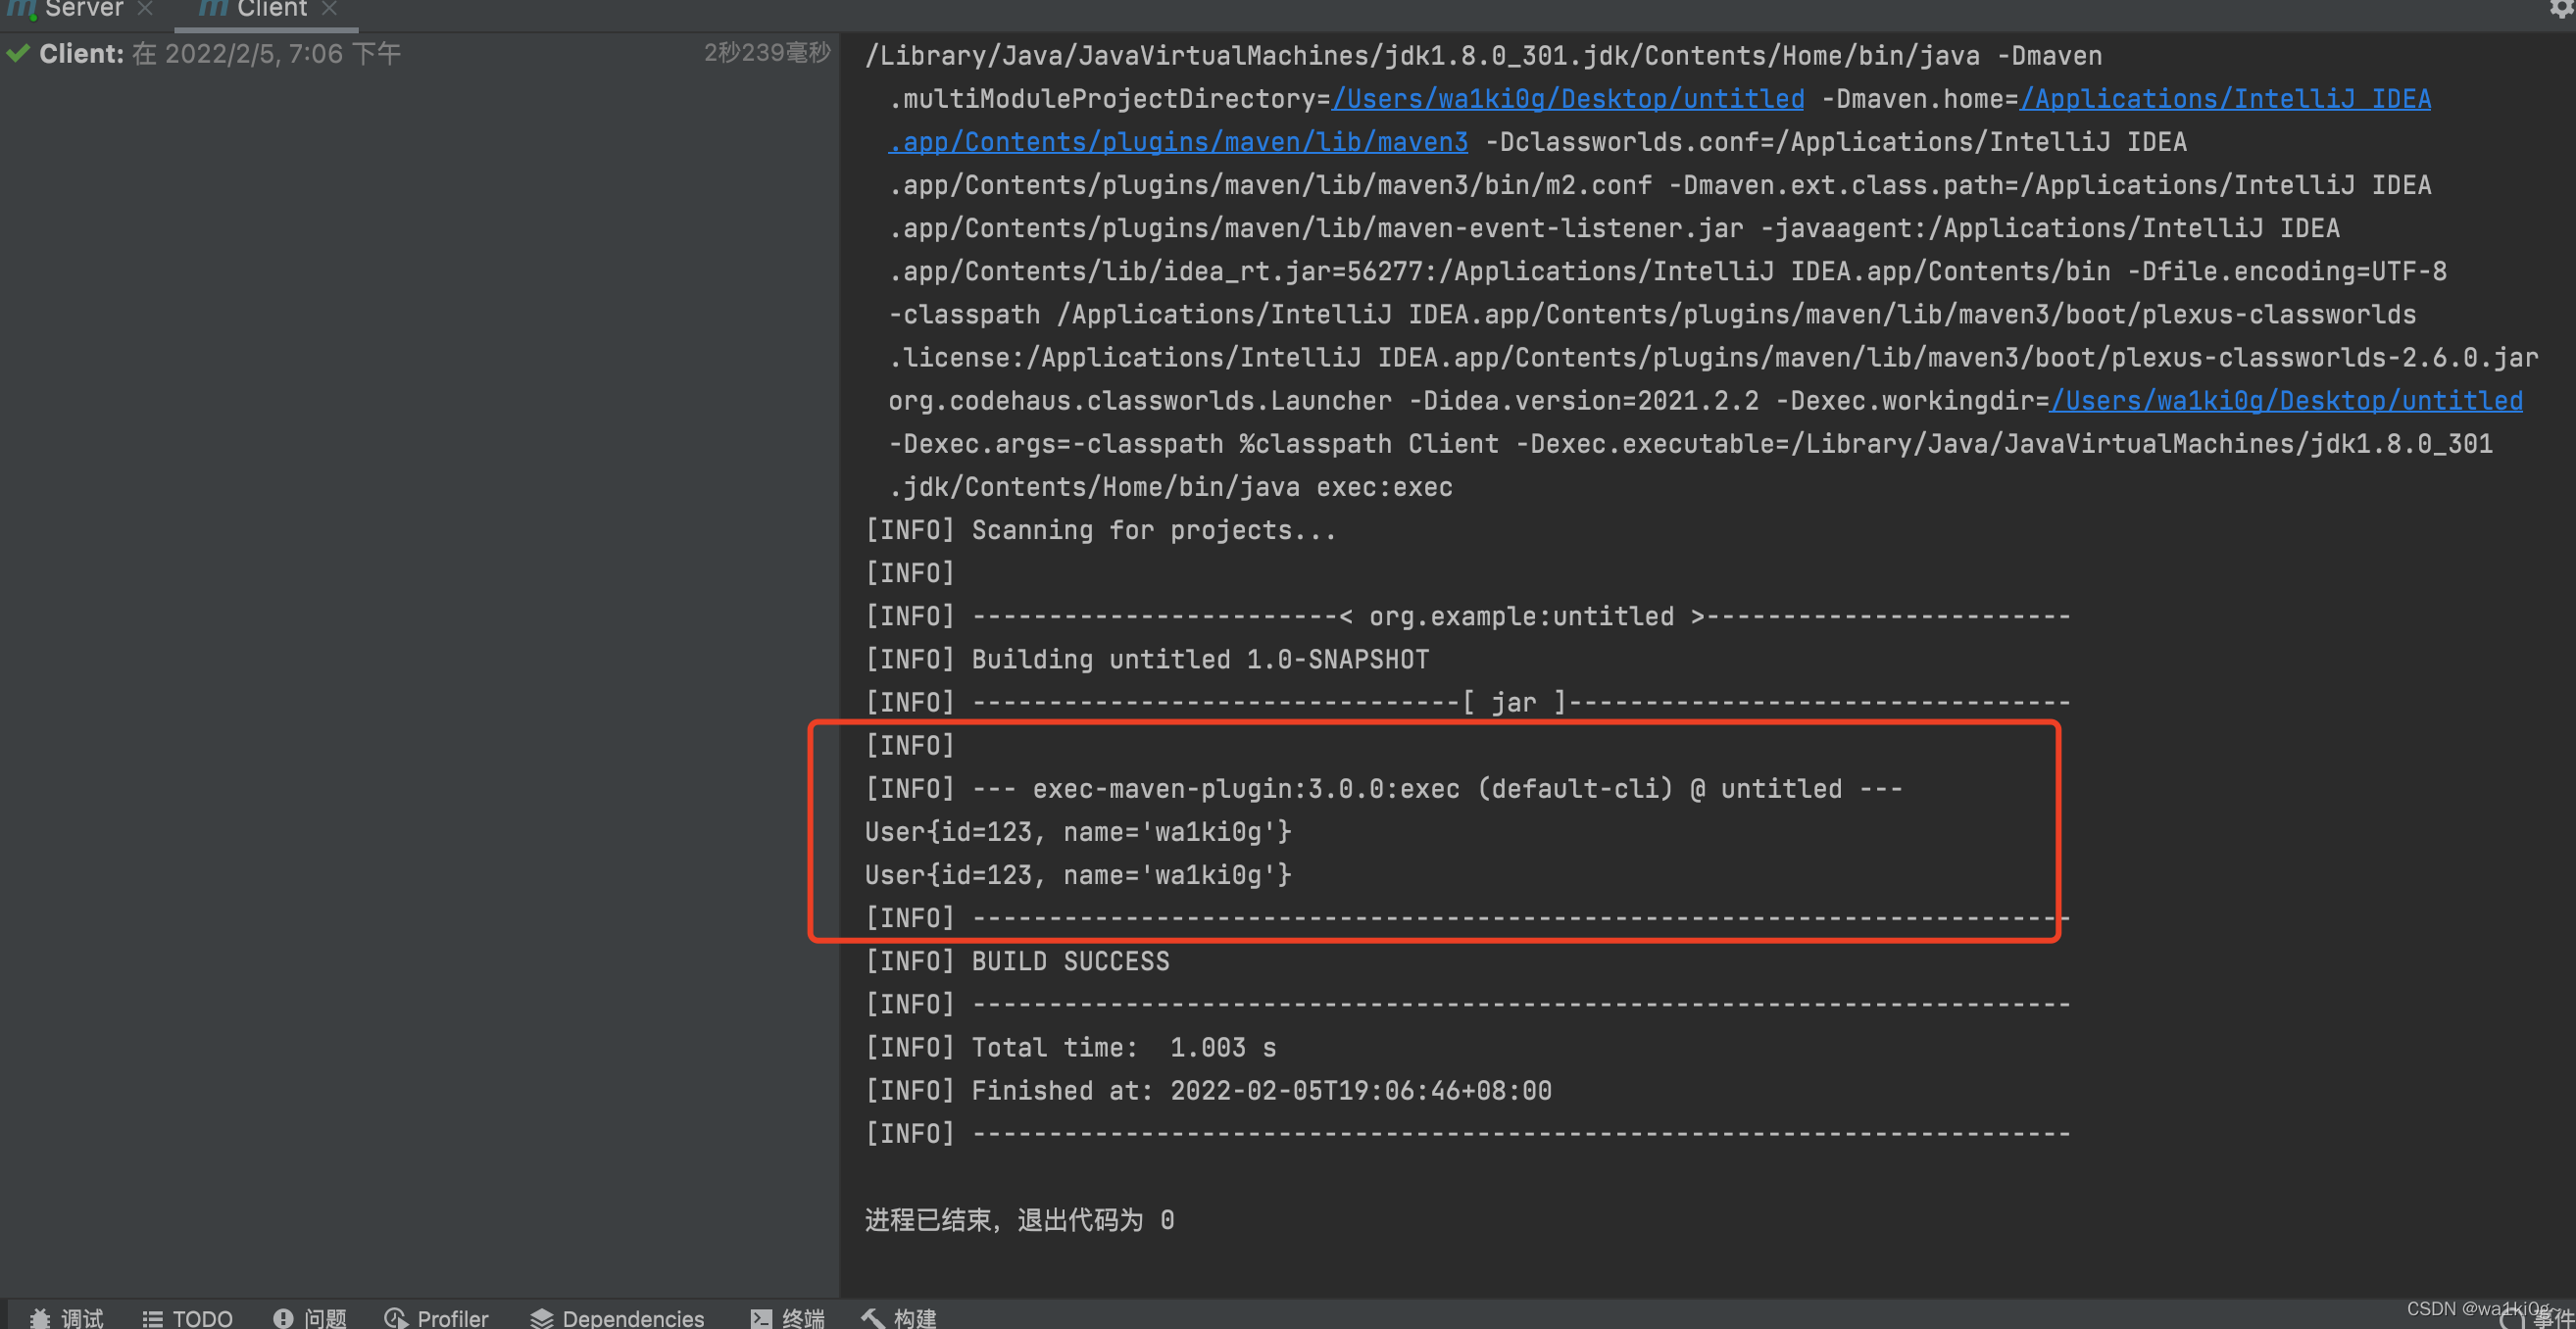
Task: Open the Problems (问题) tool window
Action: (310, 1317)
